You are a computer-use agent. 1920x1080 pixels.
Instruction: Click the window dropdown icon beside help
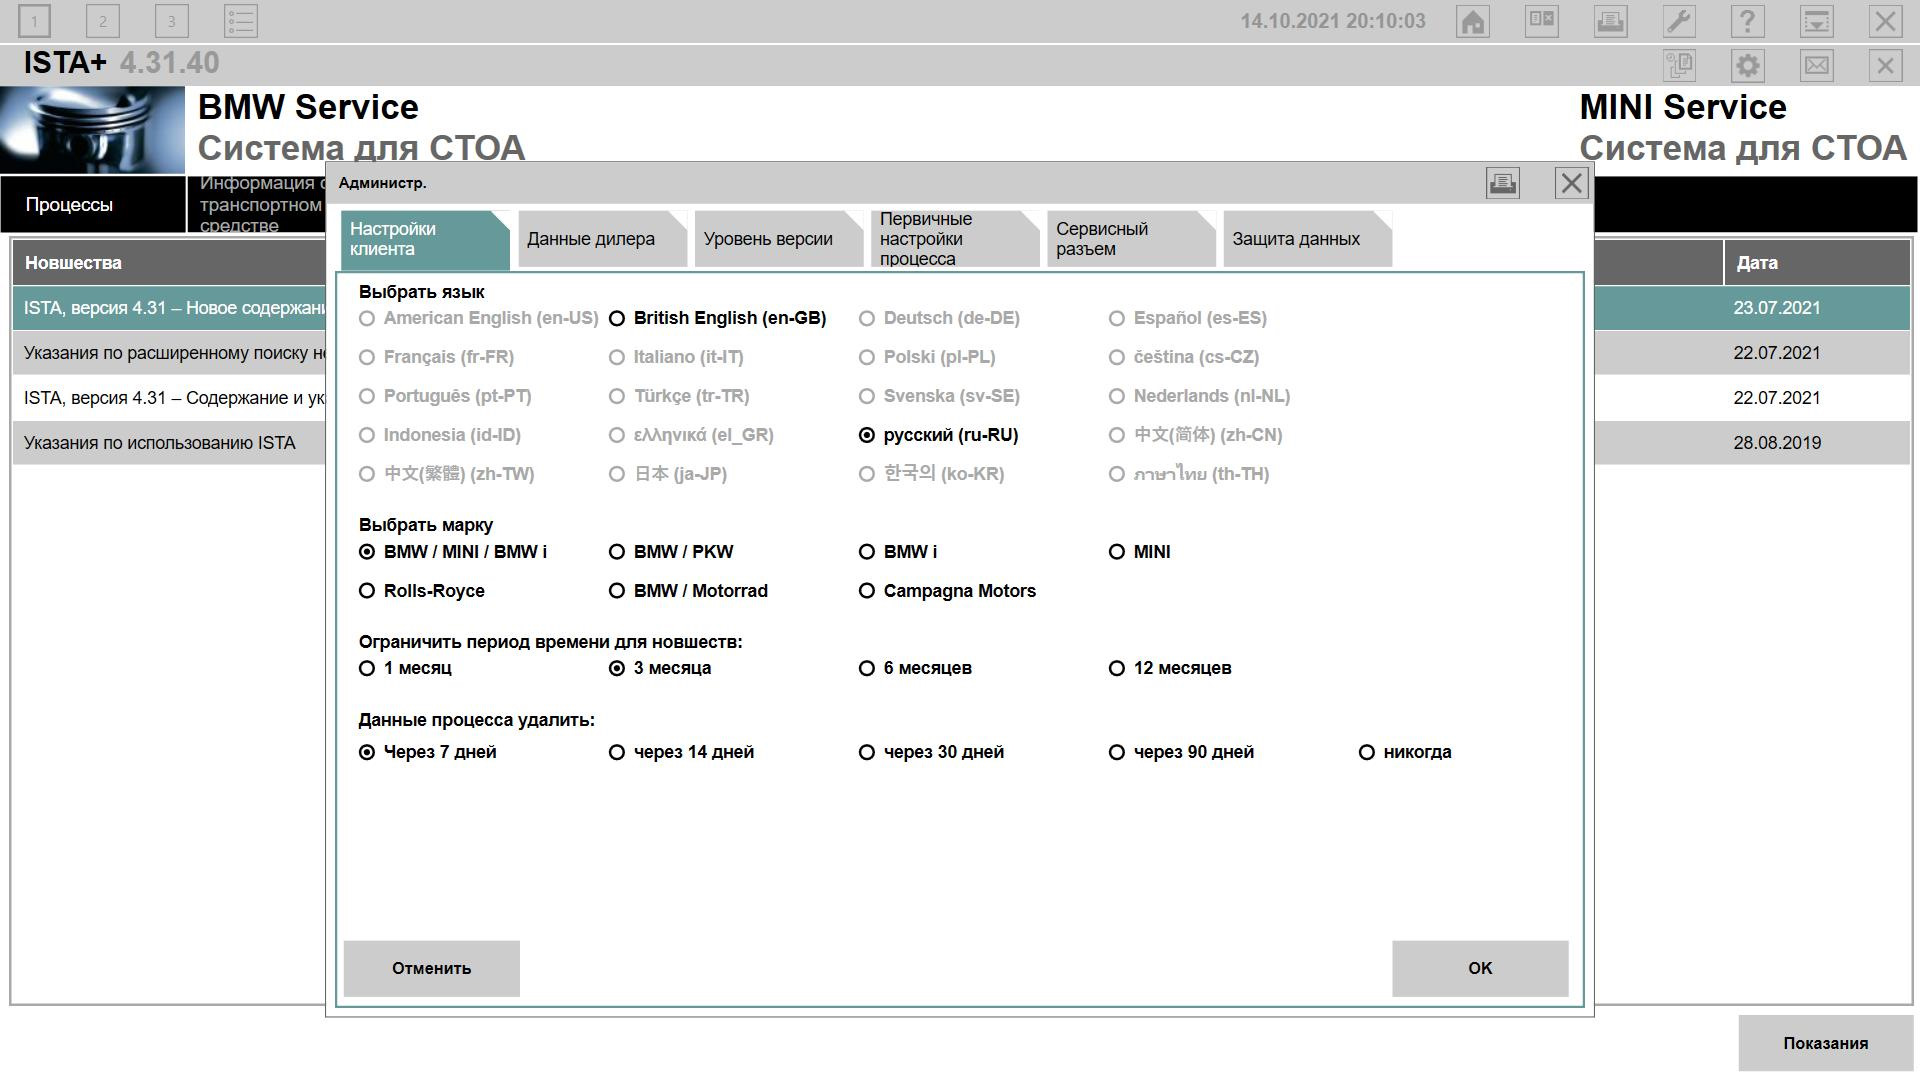point(1816,21)
